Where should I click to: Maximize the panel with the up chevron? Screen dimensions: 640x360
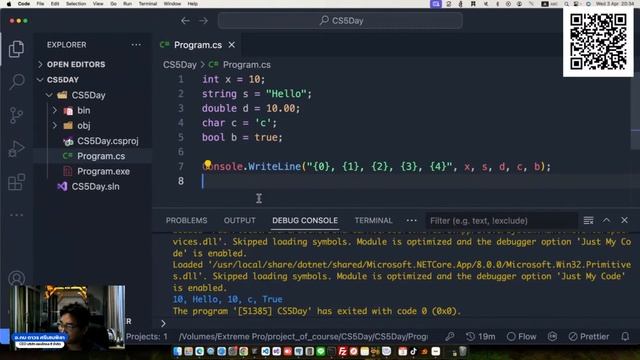pyautogui.click(x=607, y=220)
